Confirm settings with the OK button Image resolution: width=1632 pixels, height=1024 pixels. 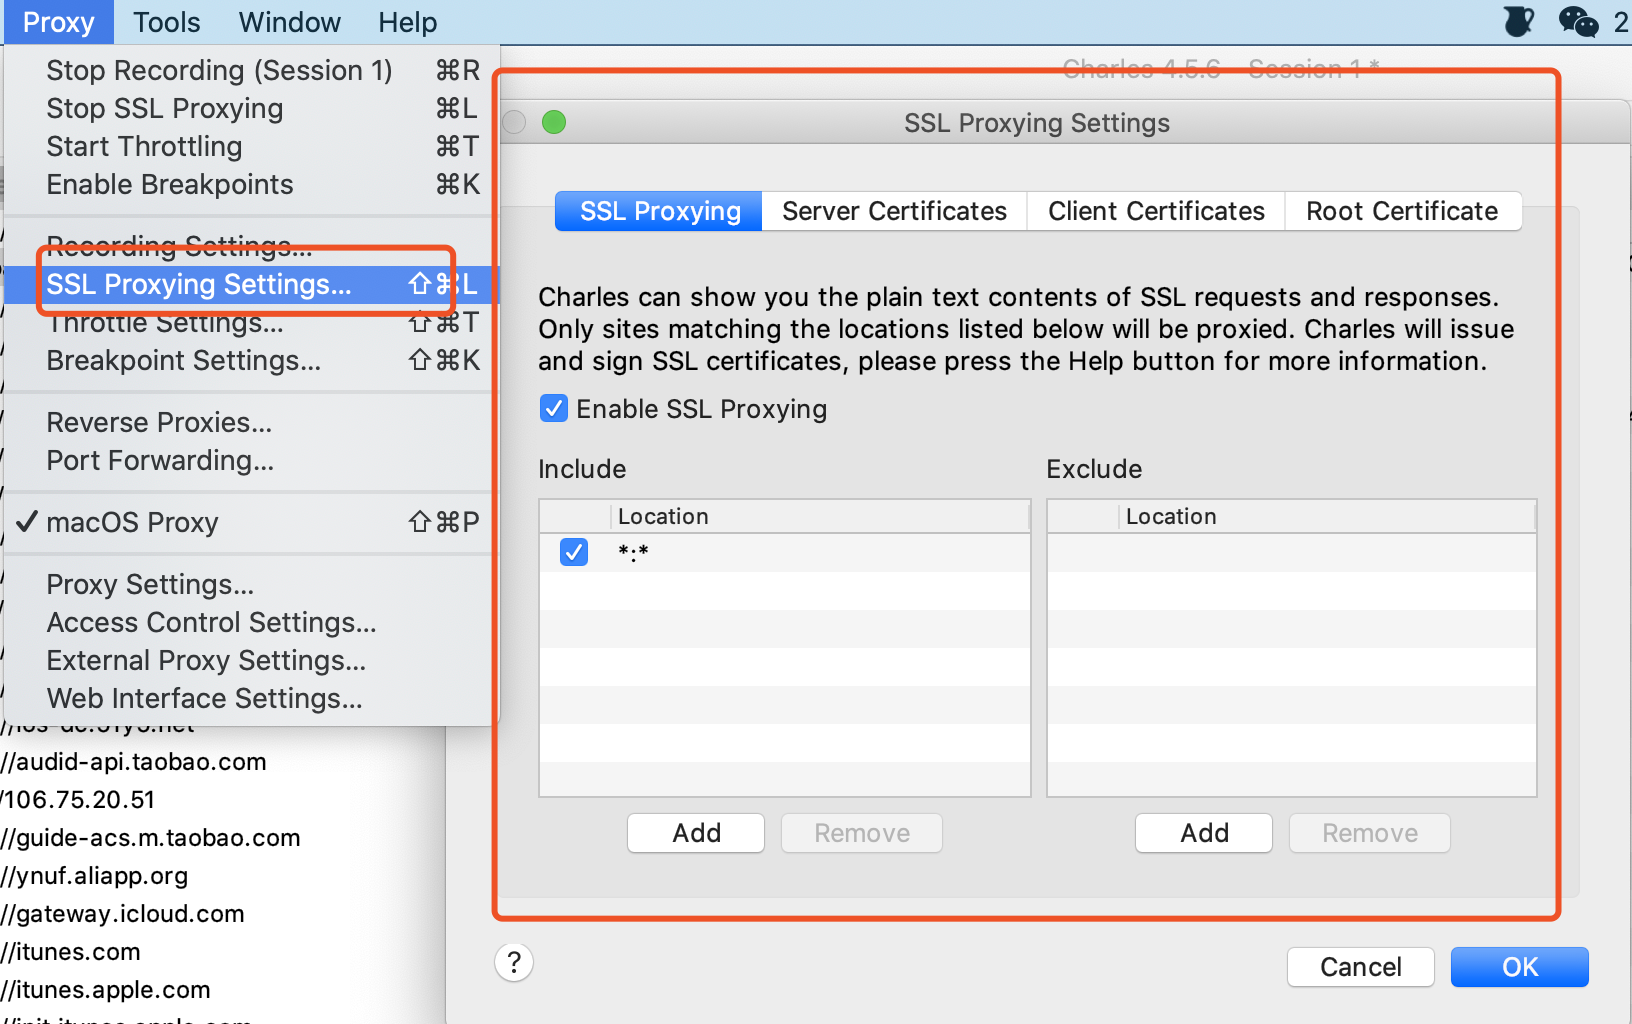pyautogui.click(x=1520, y=967)
